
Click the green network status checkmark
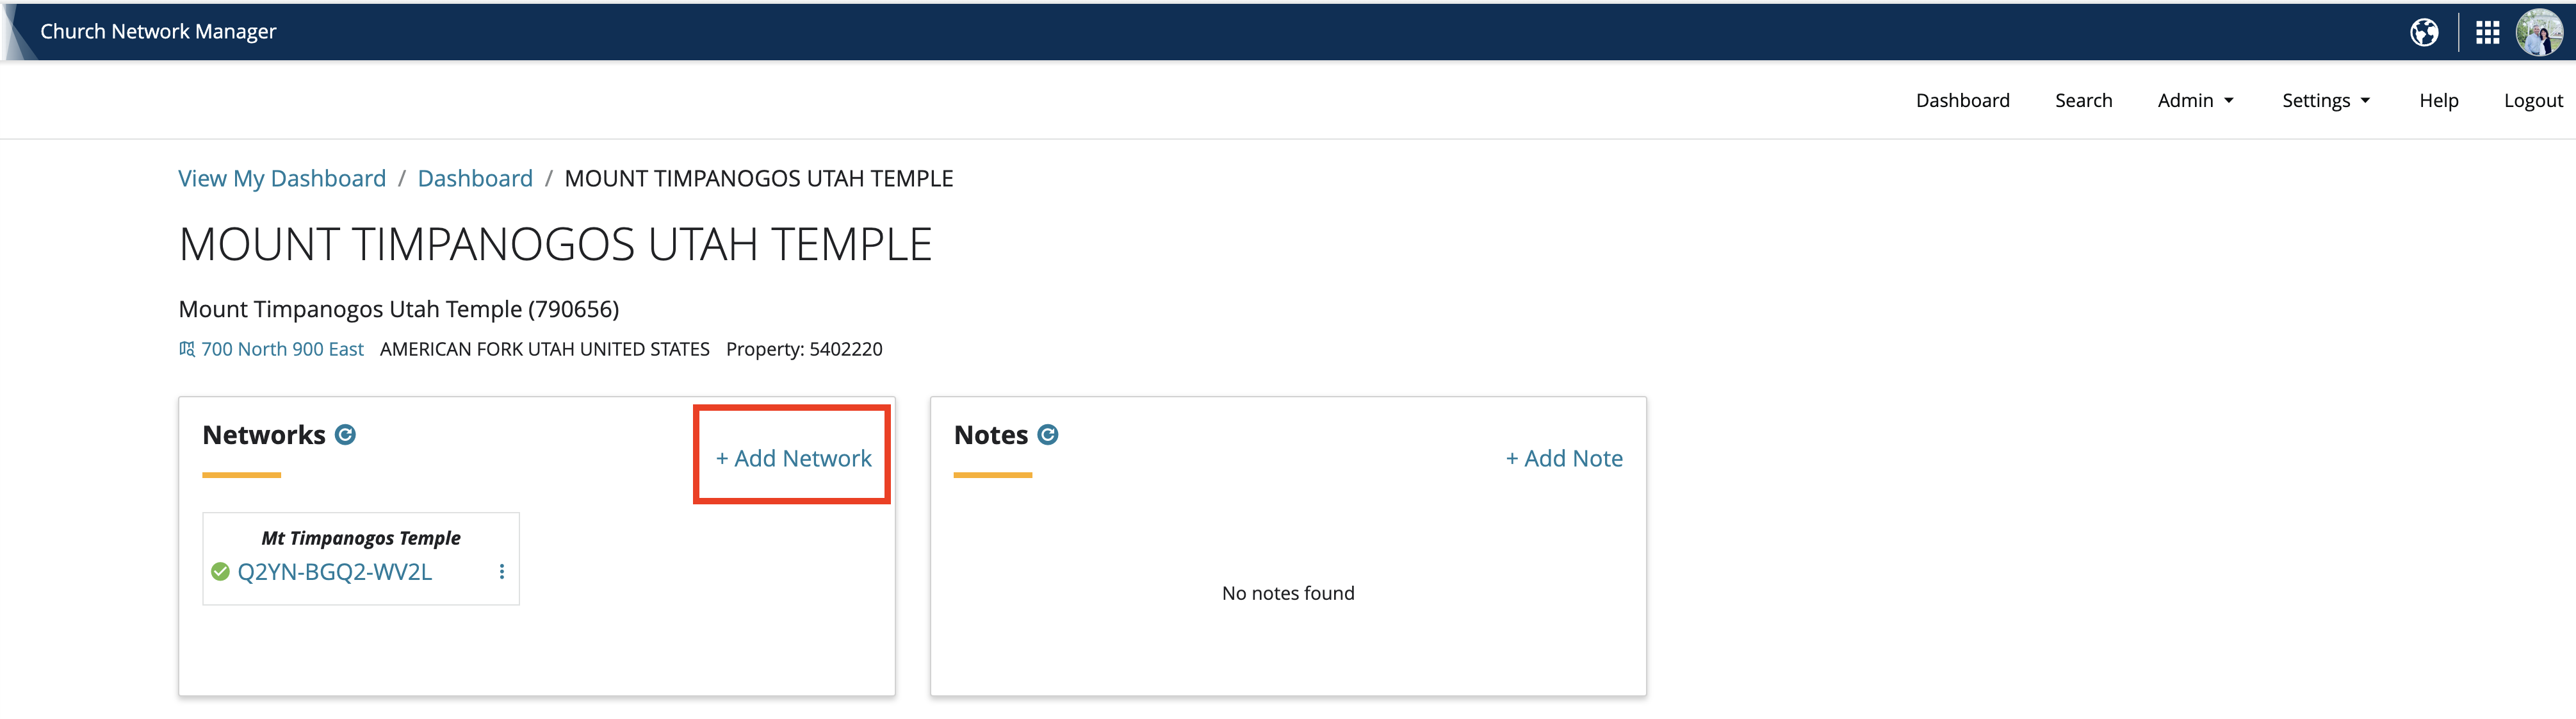(220, 572)
